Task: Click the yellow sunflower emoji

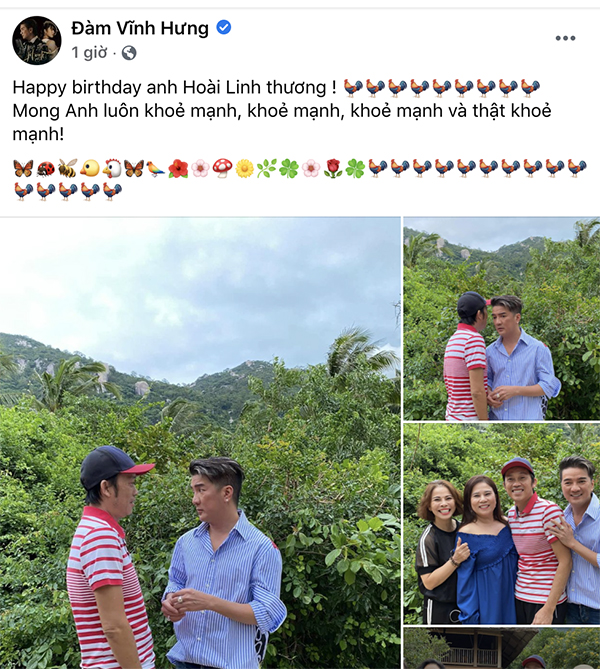Action: click(245, 169)
